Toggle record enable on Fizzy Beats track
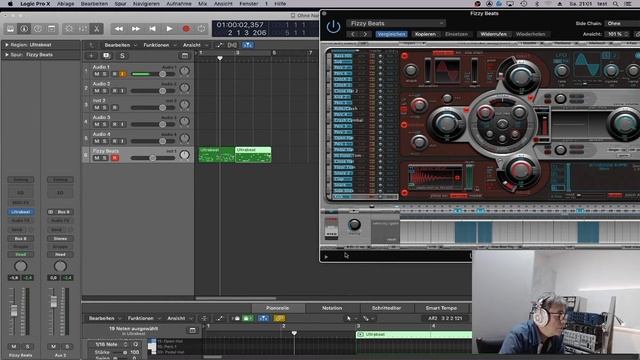Image resolution: width=640 pixels, height=360 pixels. click(x=115, y=158)
